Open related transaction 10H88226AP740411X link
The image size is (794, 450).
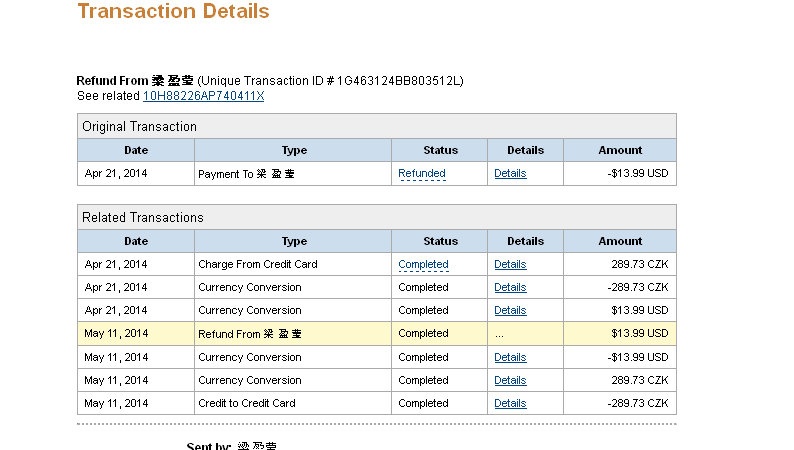(203, 96)
